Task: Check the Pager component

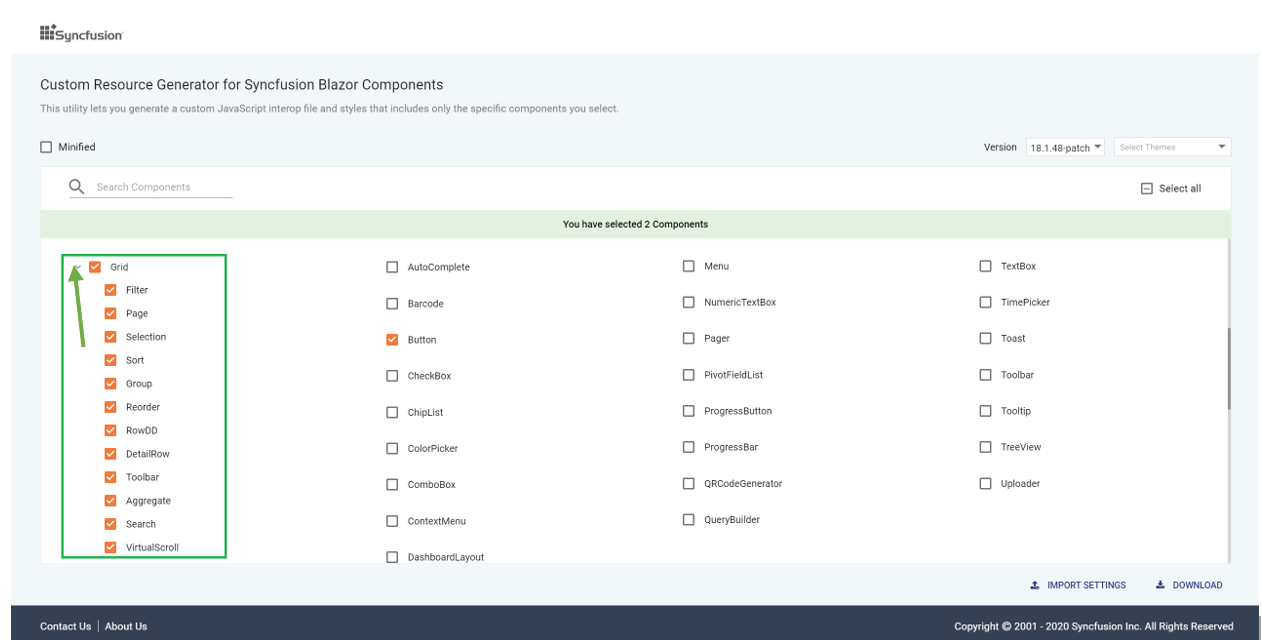Action: [689, 338]
